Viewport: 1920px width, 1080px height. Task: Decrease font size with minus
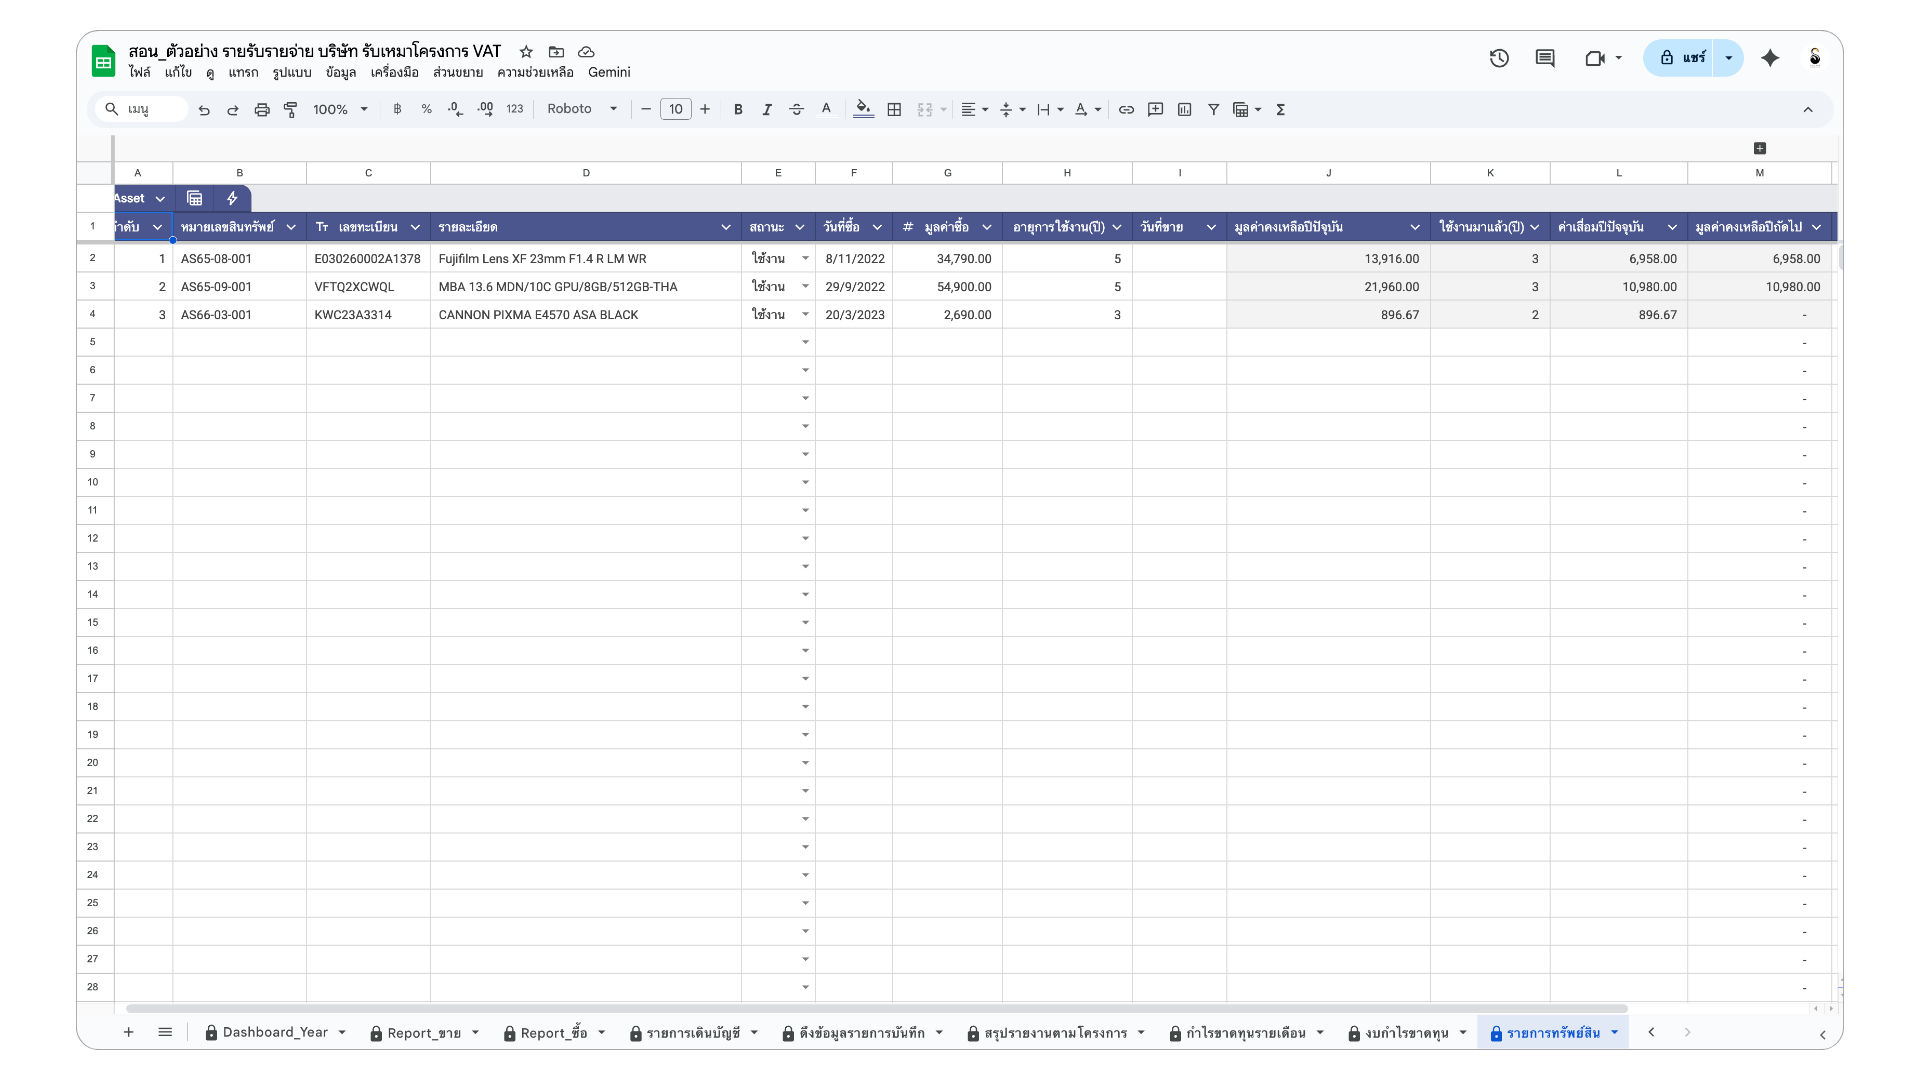click(x=646, y=109)
